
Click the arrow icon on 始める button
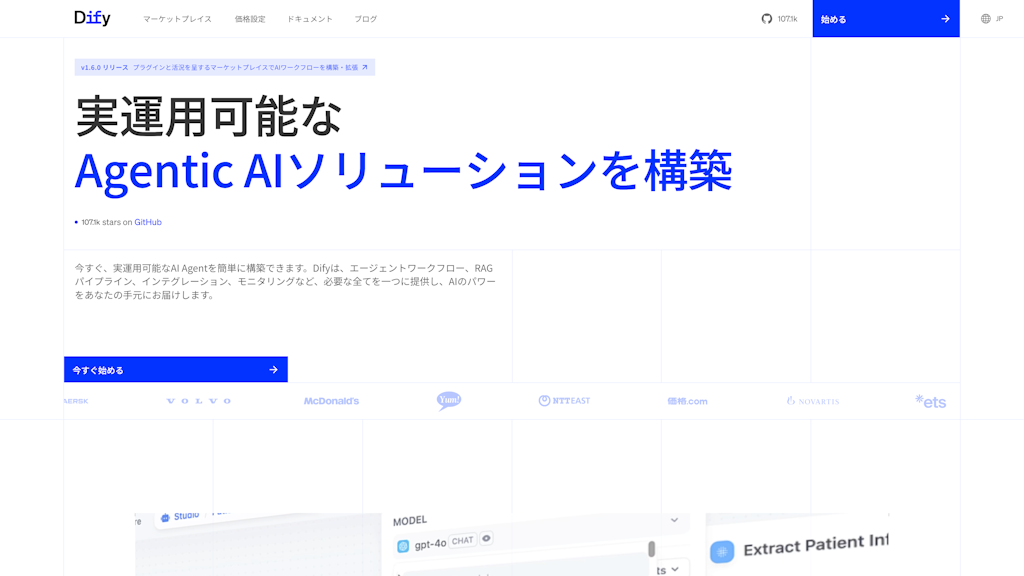point(945,19)
